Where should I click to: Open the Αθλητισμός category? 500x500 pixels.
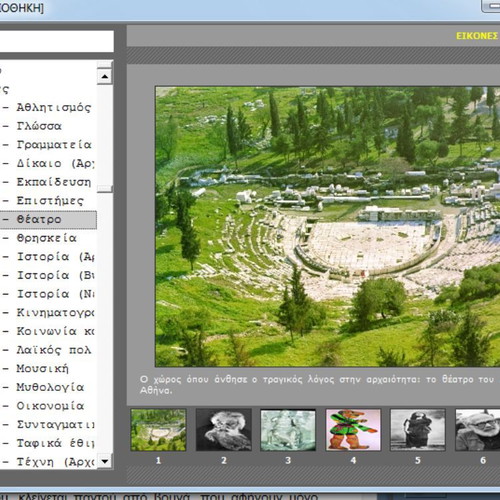click(x=48, y=108)
